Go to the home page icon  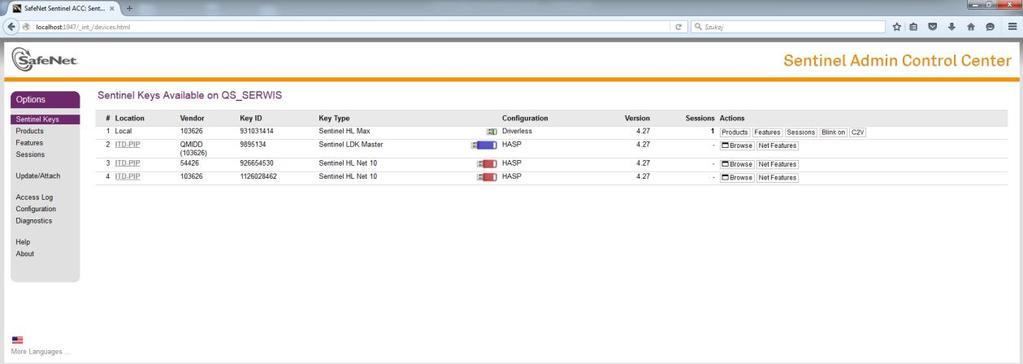tap(971, 27)
